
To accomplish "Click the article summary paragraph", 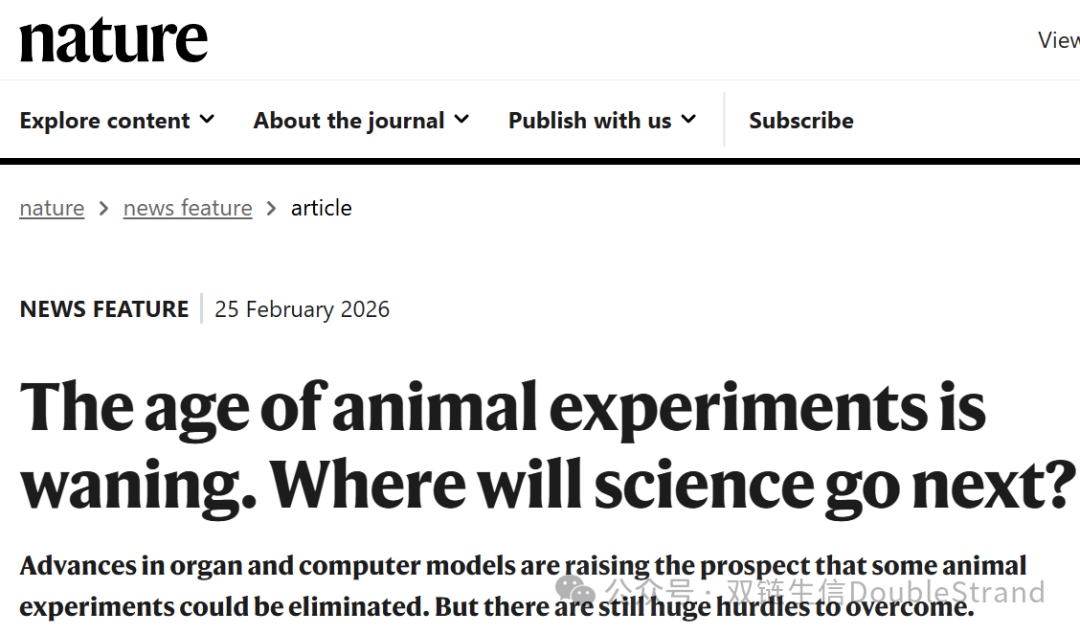I will (500, 586).
